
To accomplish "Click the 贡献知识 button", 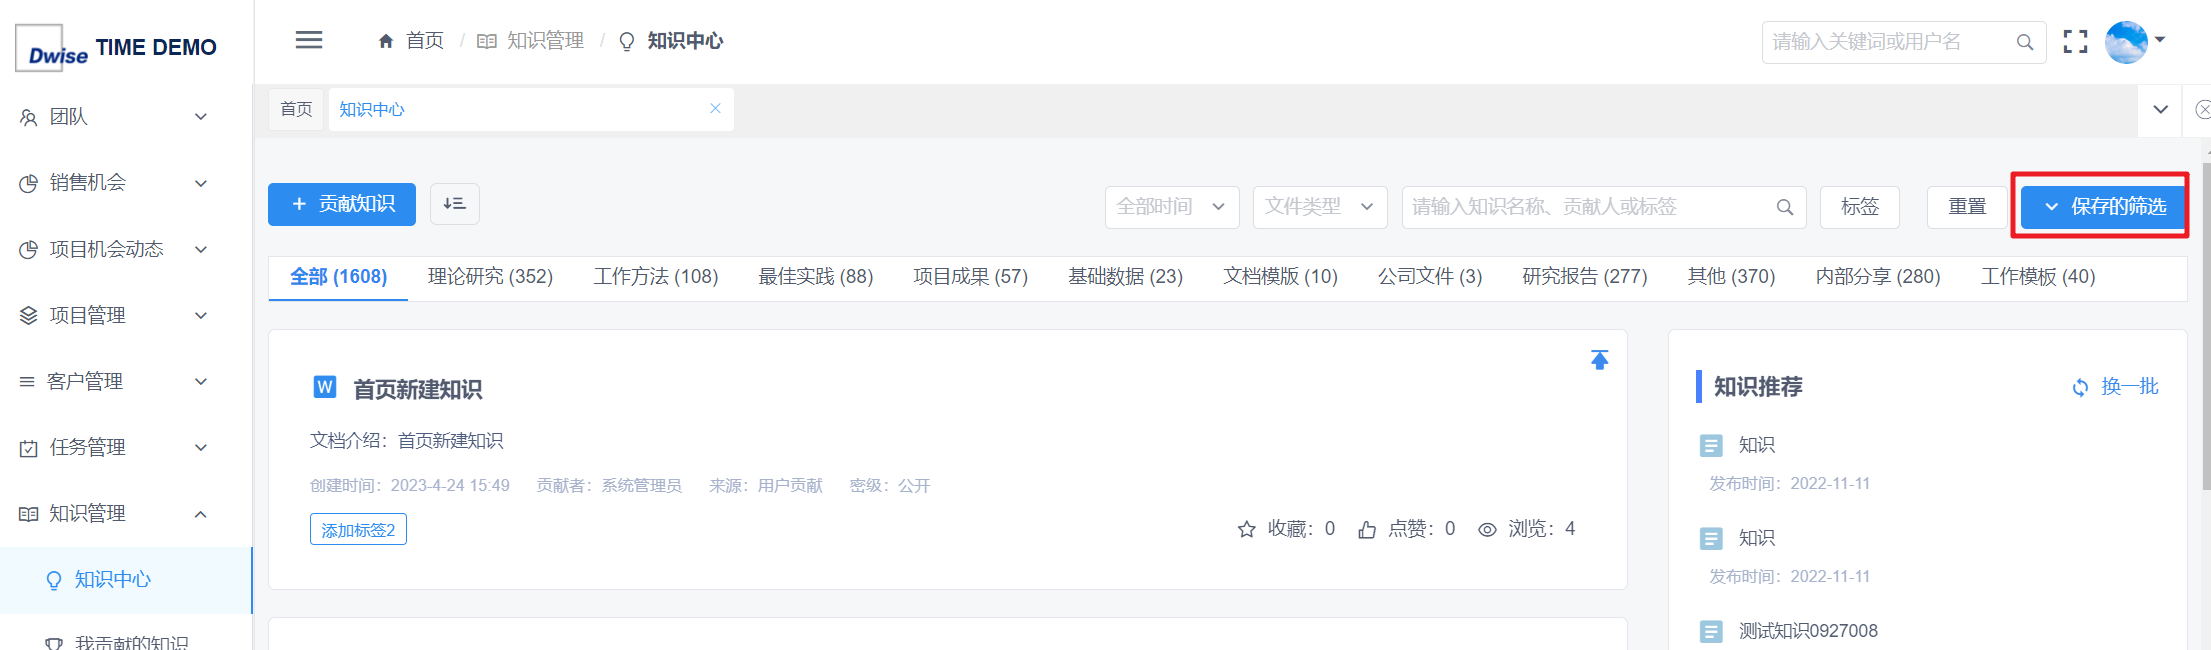I will coord(342,204).
